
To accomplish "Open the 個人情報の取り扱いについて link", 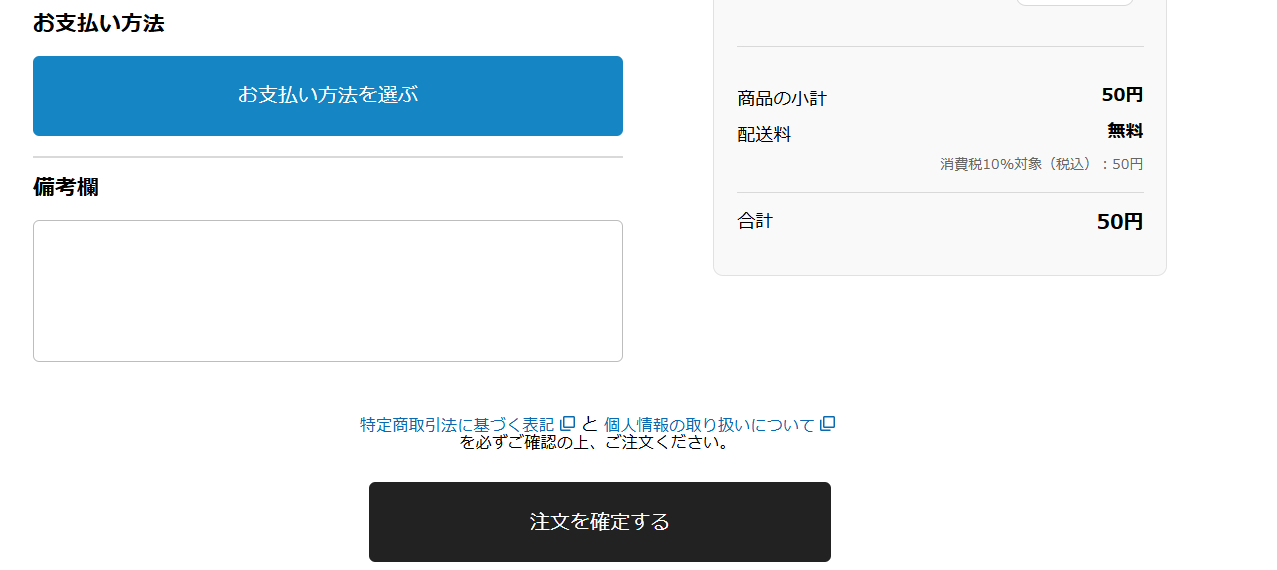I will pyautogui.click(x=709, y=425).
